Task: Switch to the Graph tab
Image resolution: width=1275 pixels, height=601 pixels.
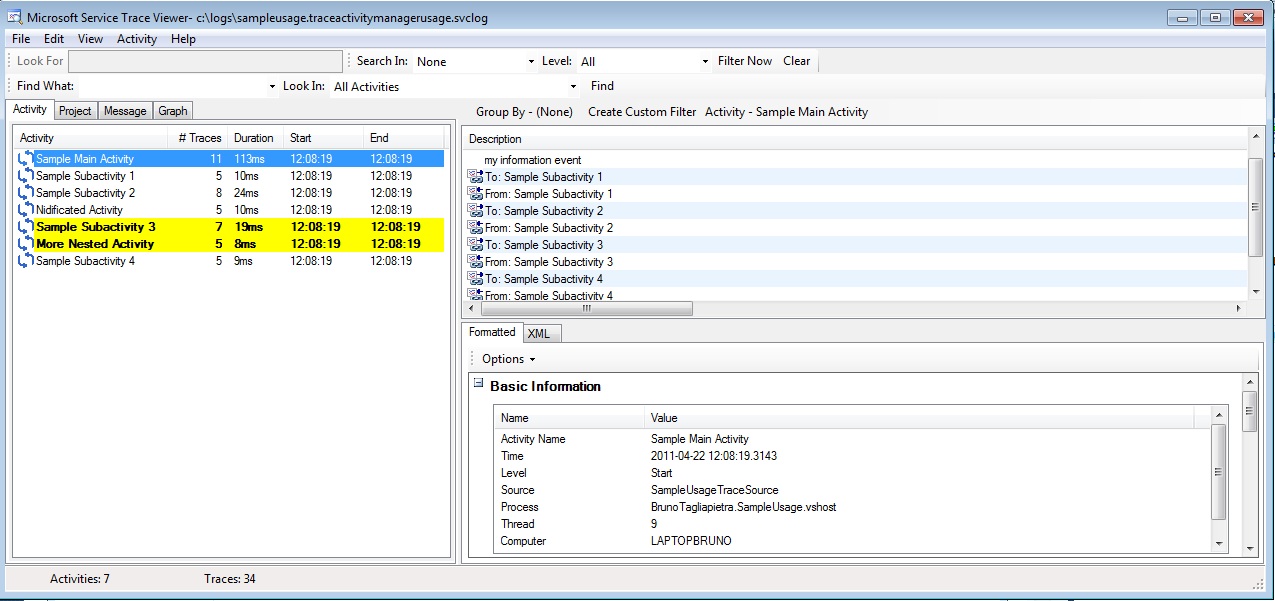Action: [x=173, y=111]
